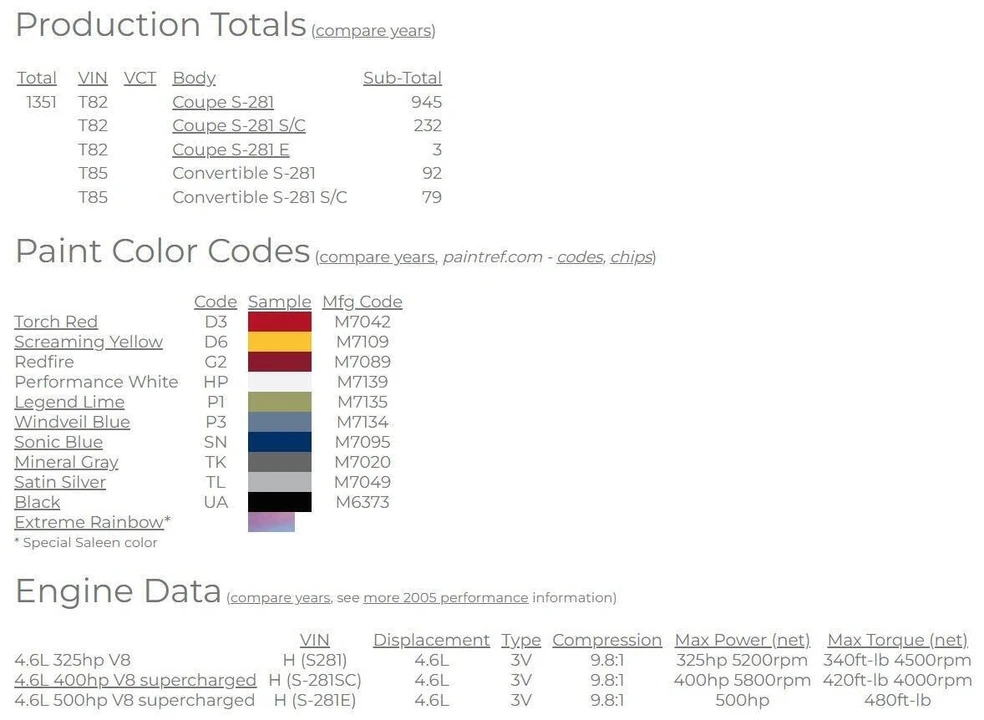Click the Screaming Yellow color sample
The height and width of the screenshot is (720, 984).
point(279,341)
